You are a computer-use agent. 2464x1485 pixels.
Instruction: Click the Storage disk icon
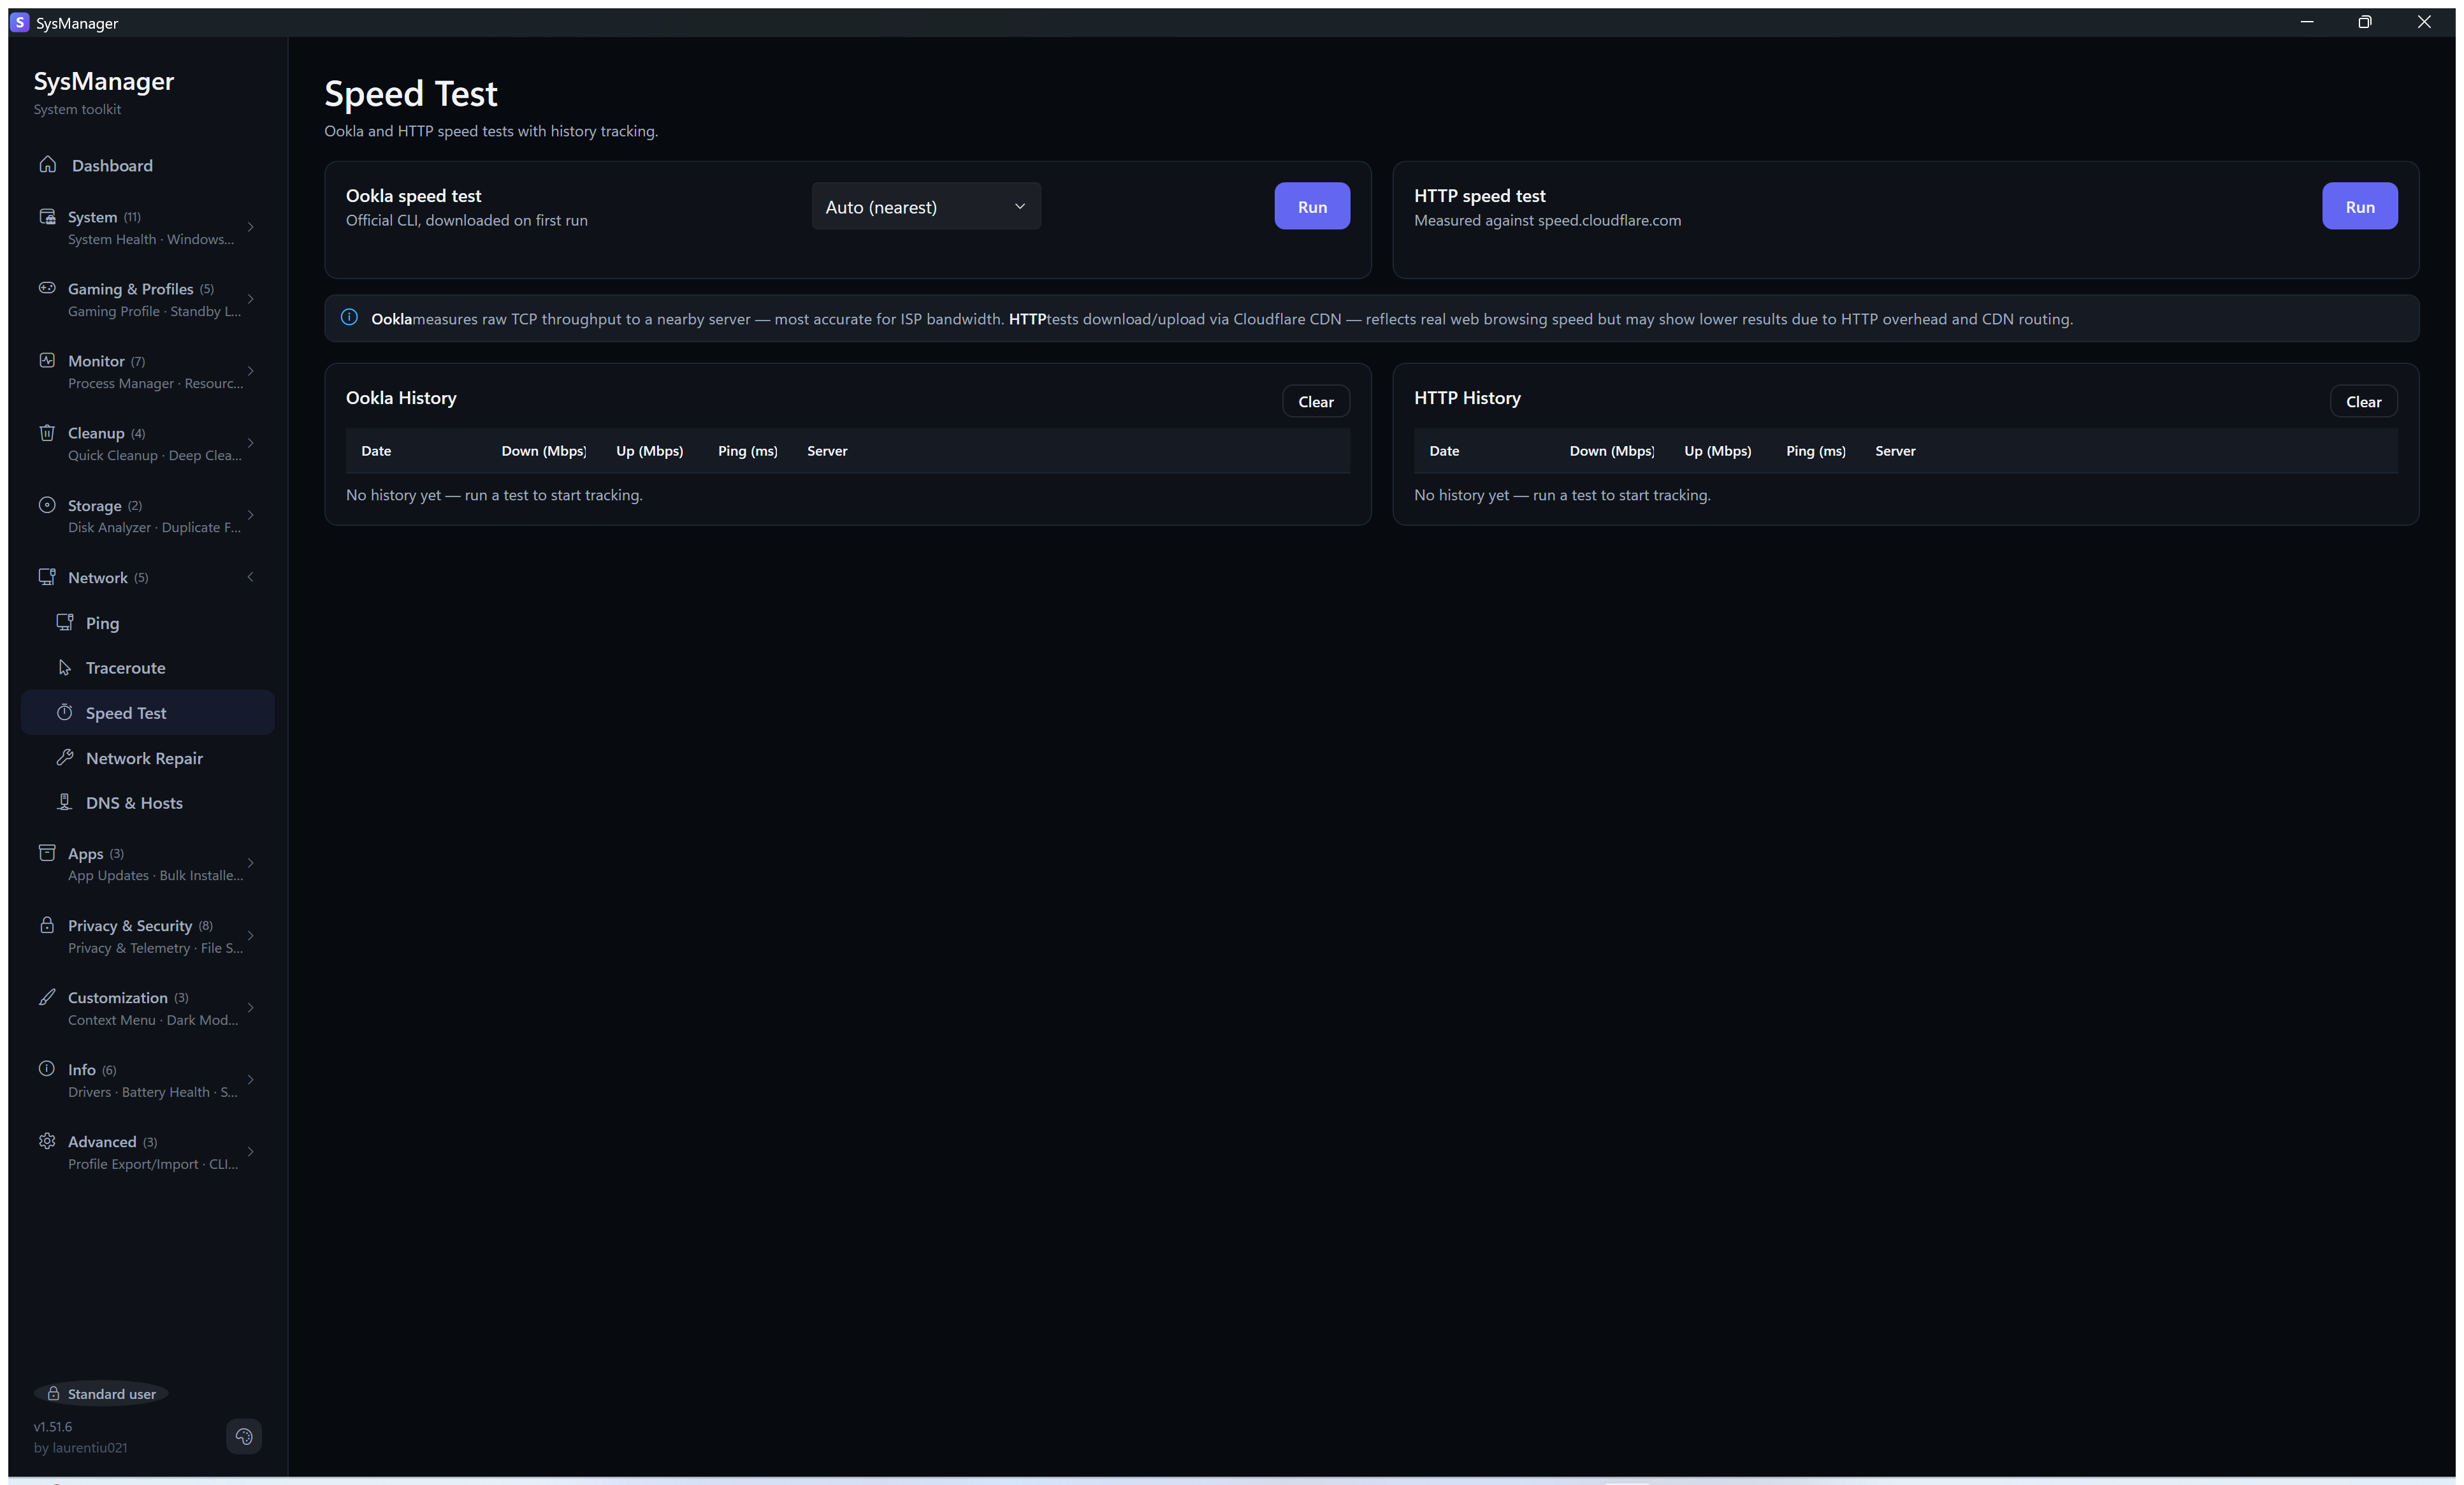pyautogui.click(x=47, y=504)
